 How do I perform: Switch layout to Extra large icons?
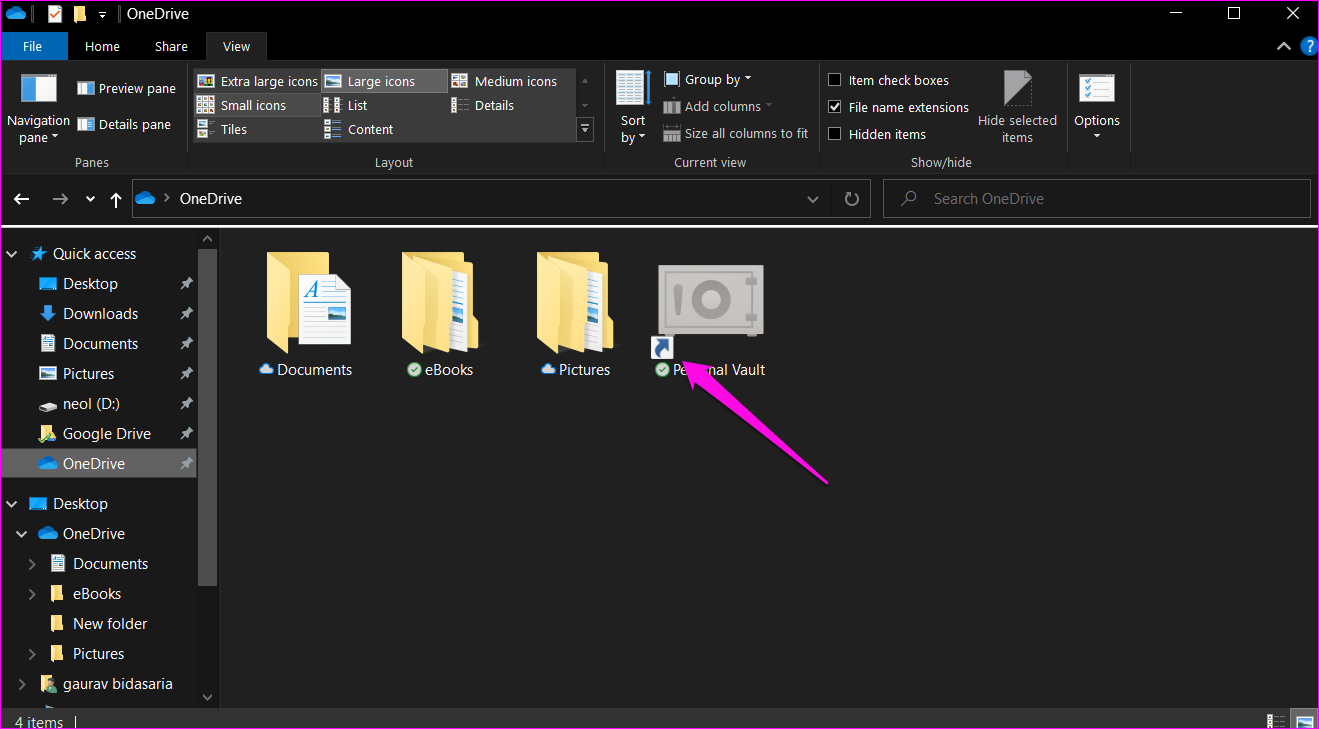[x=257, y=81]
